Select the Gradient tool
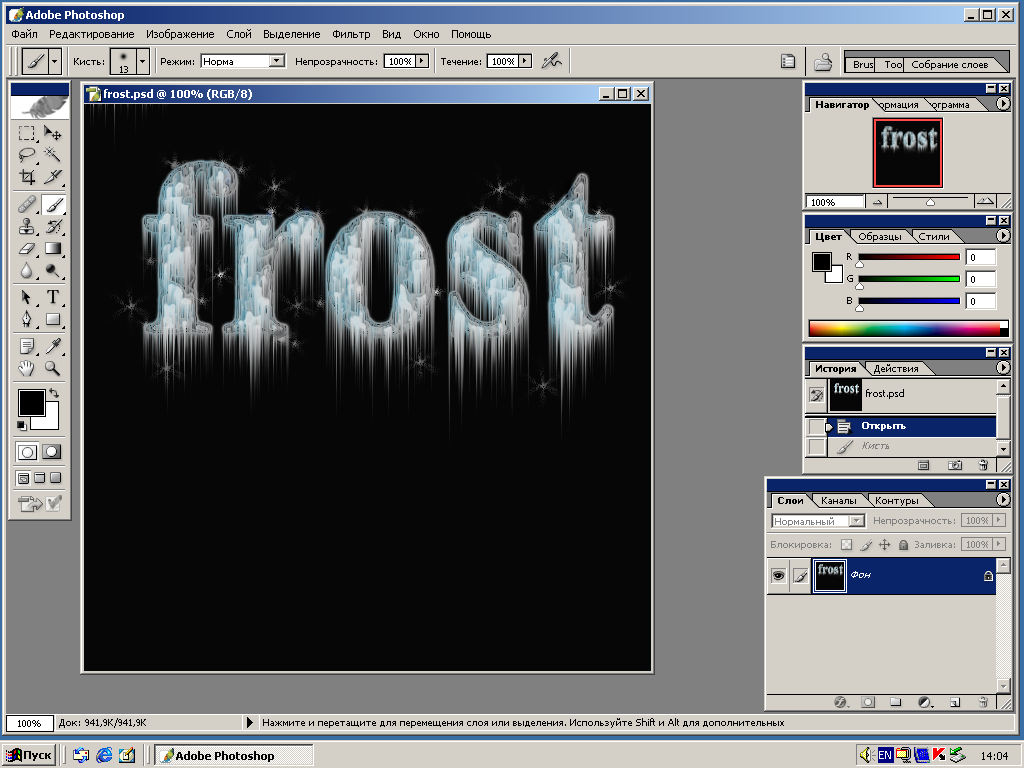Screen dimensions: 1024x768 (x=53, y=248)
